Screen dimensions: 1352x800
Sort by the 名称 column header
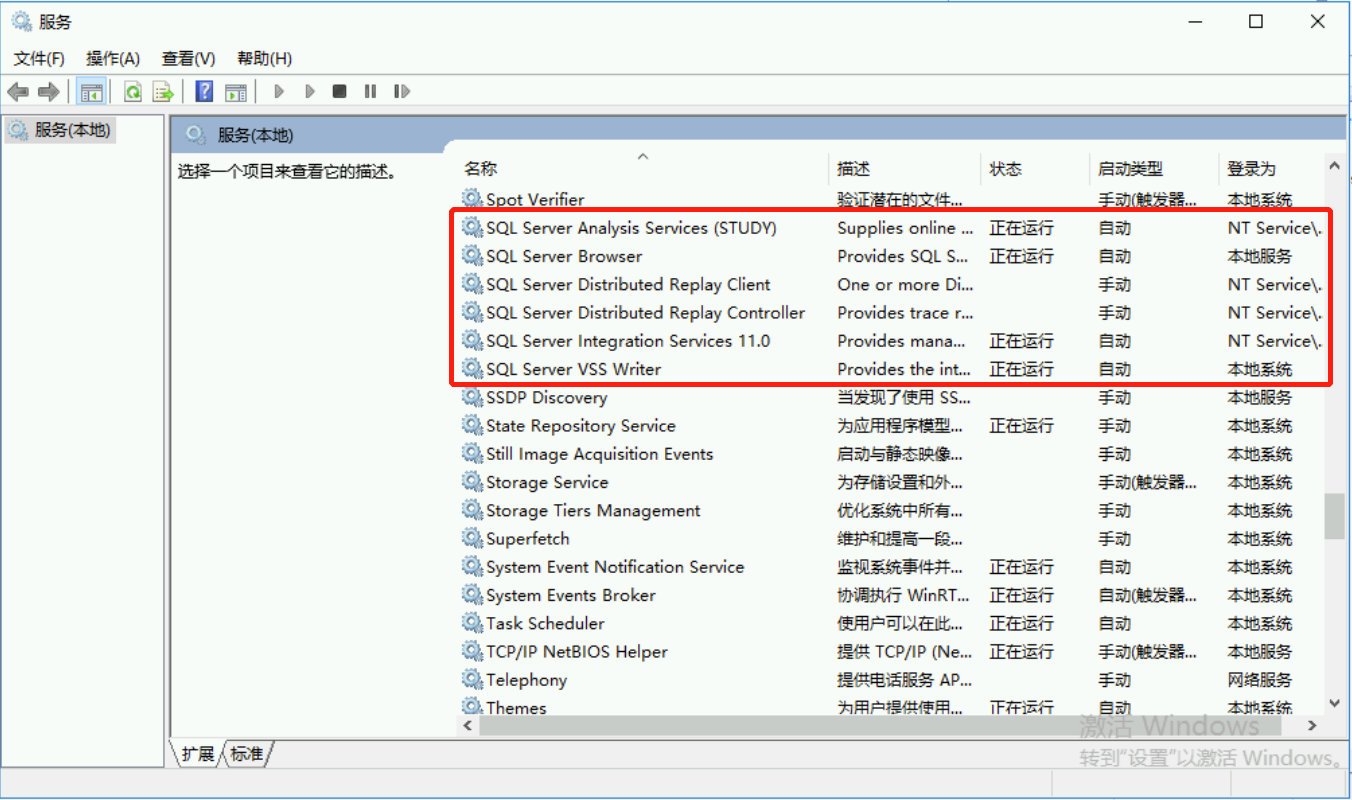click(x=643, y=168)
